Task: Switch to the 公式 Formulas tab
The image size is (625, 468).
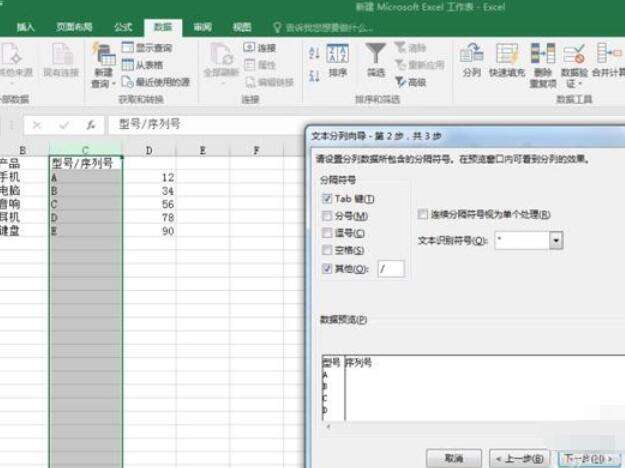Action: coord(123,27)
